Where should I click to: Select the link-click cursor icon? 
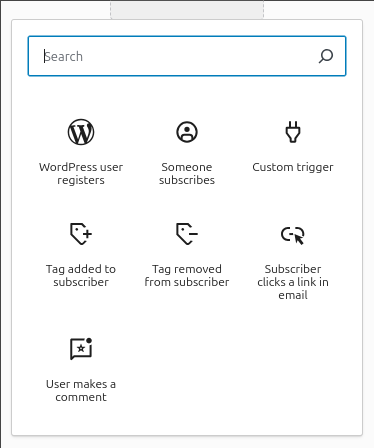(293, 235)
